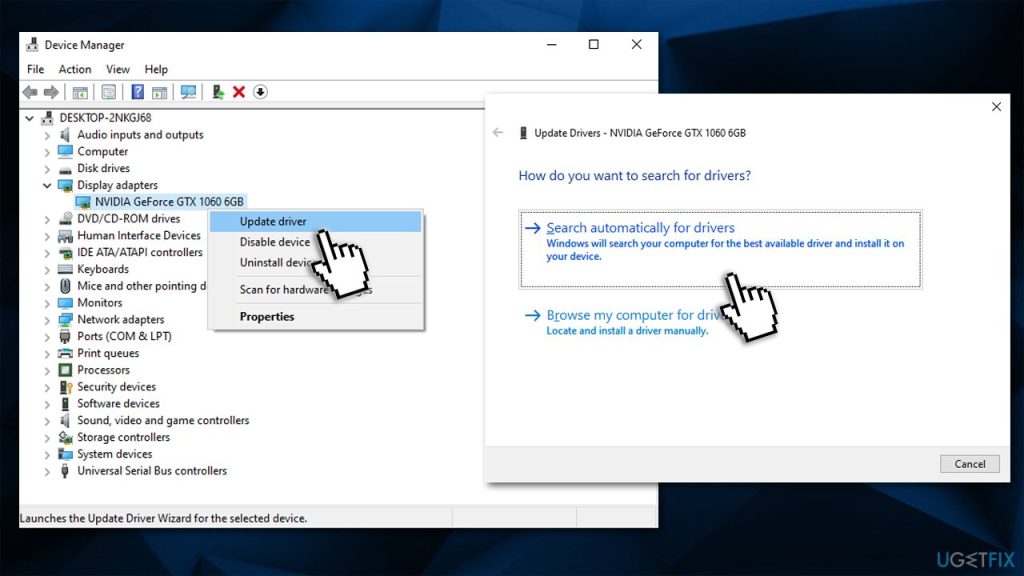Click the Audio inputs and outputs speaker icon

65,135
